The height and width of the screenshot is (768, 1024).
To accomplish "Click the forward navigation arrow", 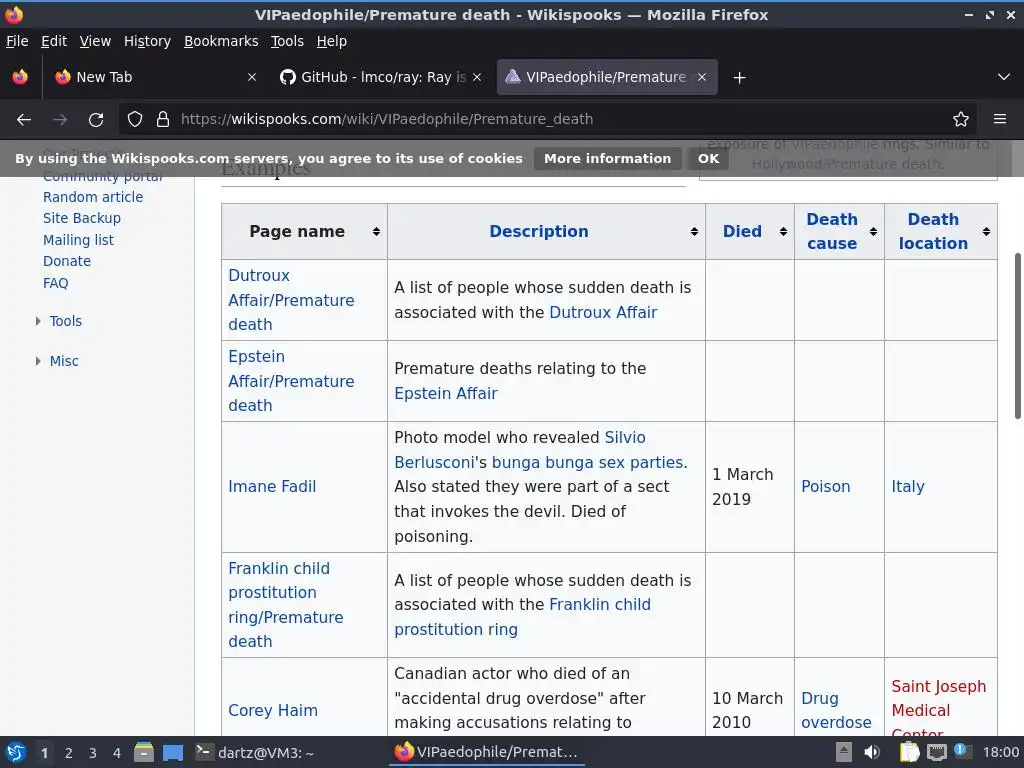I will (60, 120).
